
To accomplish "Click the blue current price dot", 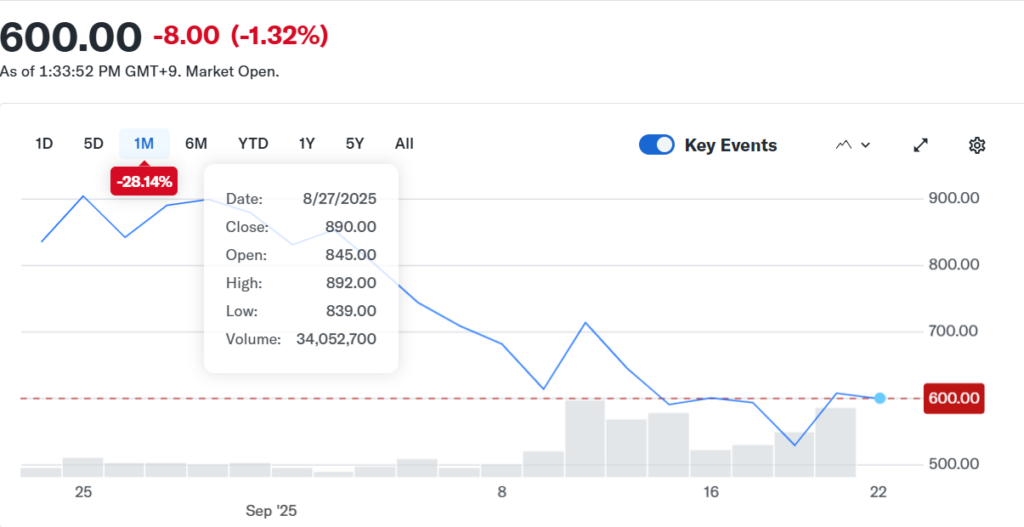I will pyautogui.click(x=880, y=398).
